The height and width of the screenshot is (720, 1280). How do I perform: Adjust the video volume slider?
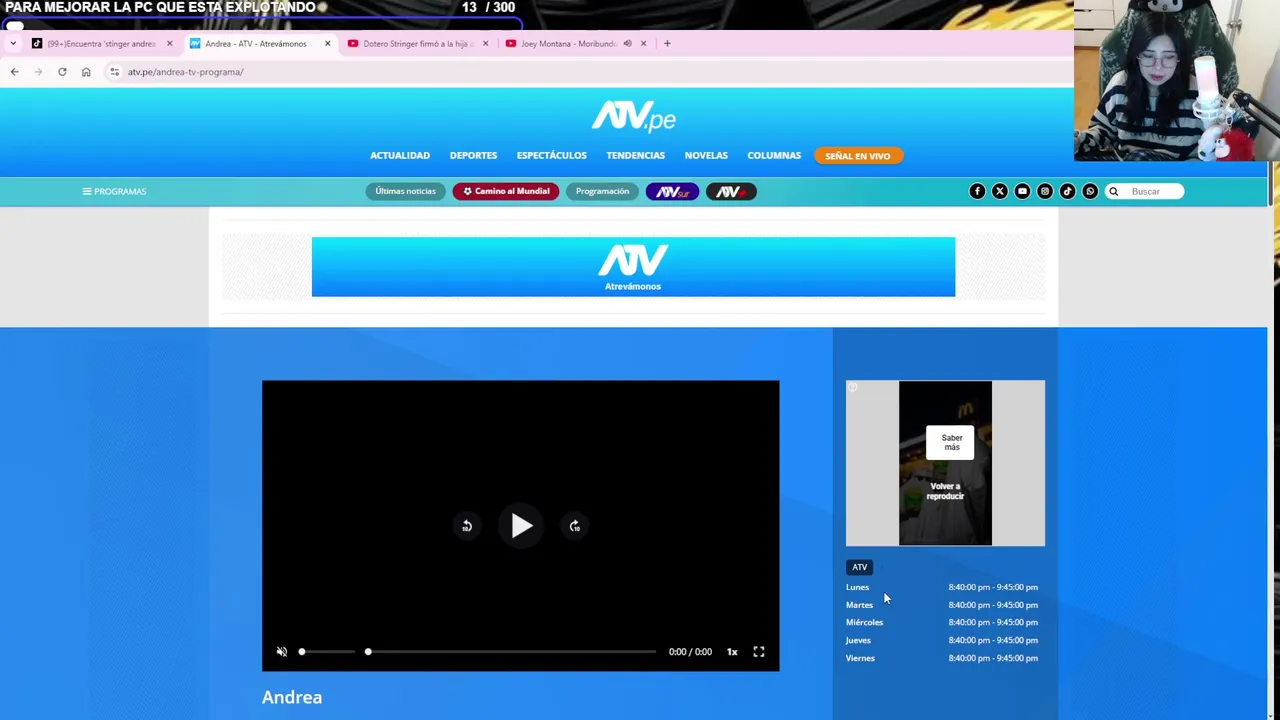327,652
